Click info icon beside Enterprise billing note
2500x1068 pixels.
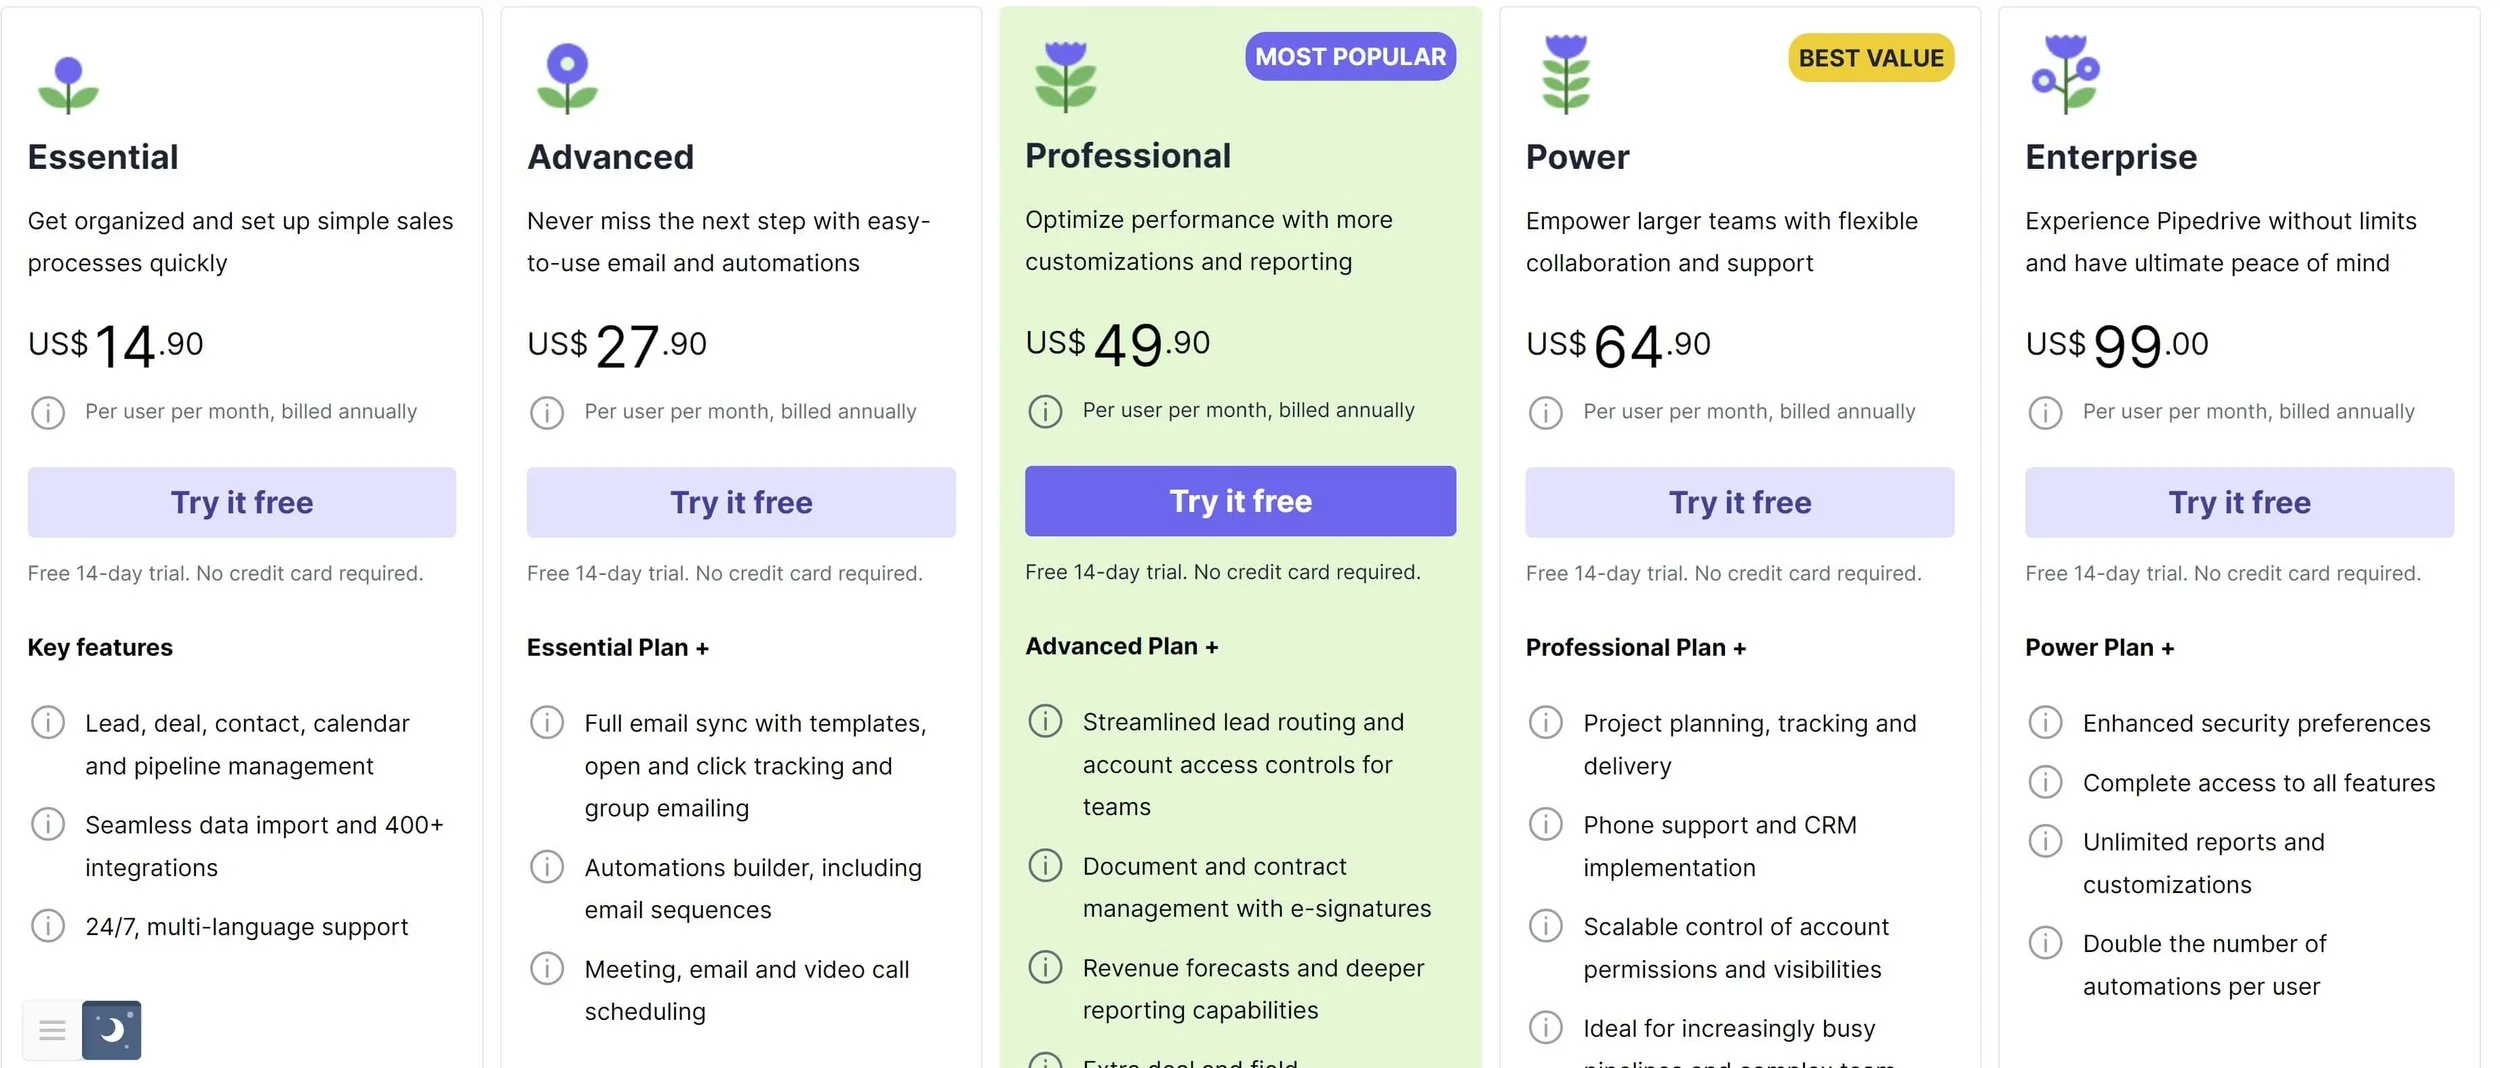[x=2045, y=412]
